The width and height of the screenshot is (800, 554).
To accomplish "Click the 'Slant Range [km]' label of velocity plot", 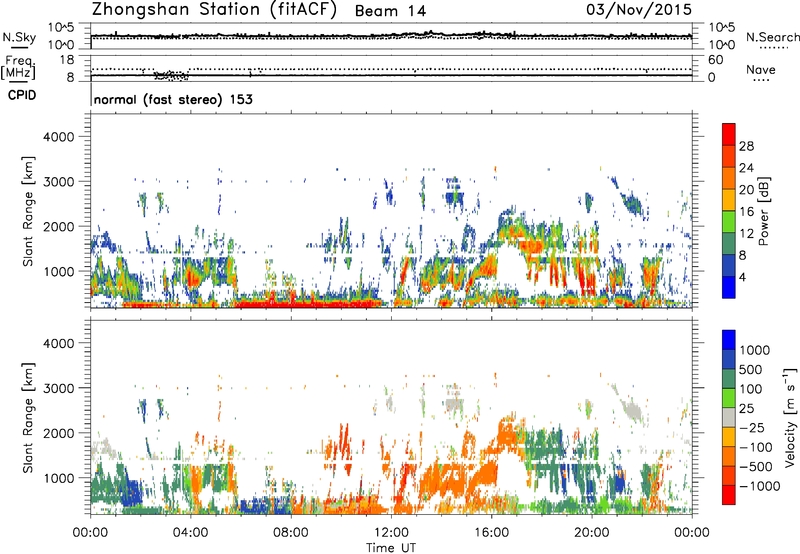I will [x=28, y=417].
